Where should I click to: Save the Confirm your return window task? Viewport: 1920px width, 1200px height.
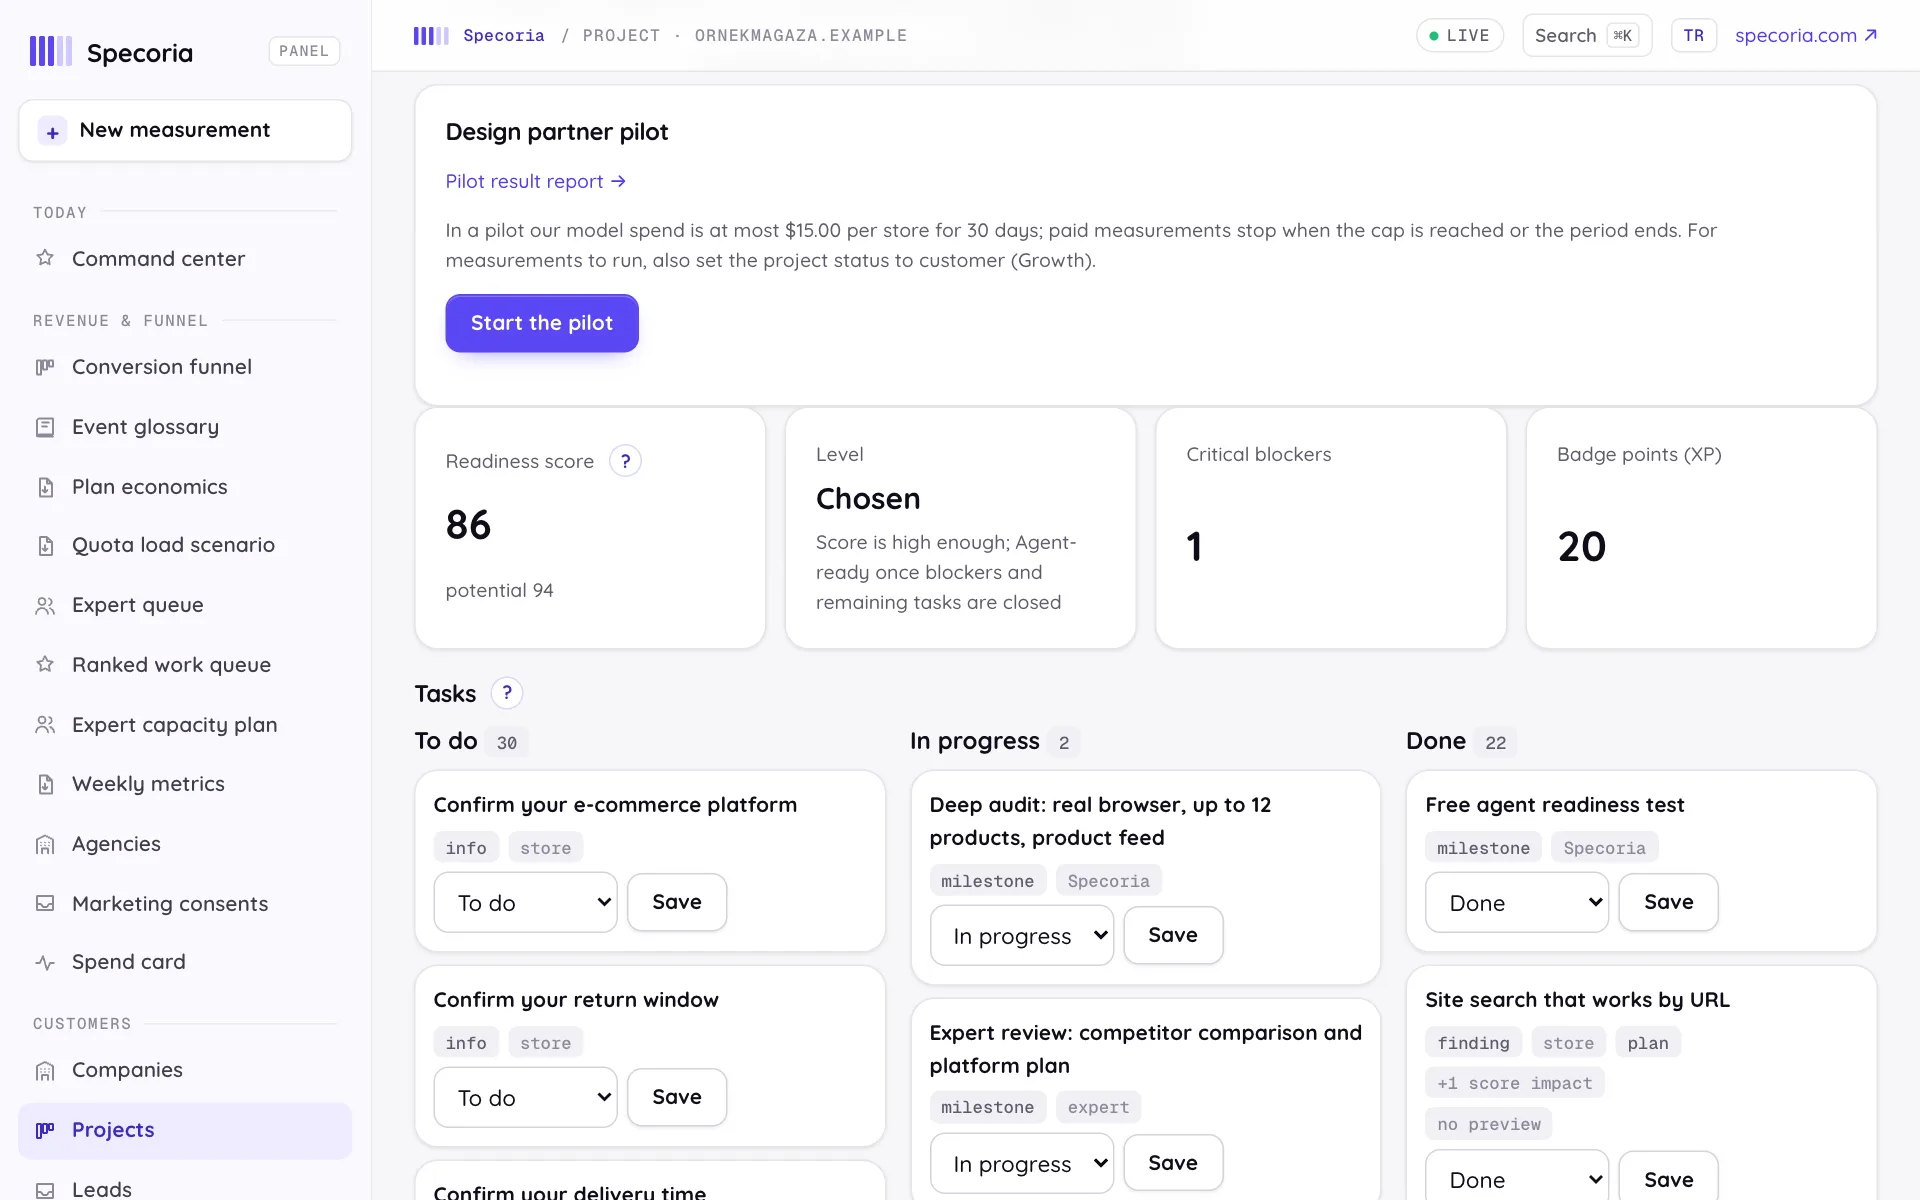[677, 1097]
